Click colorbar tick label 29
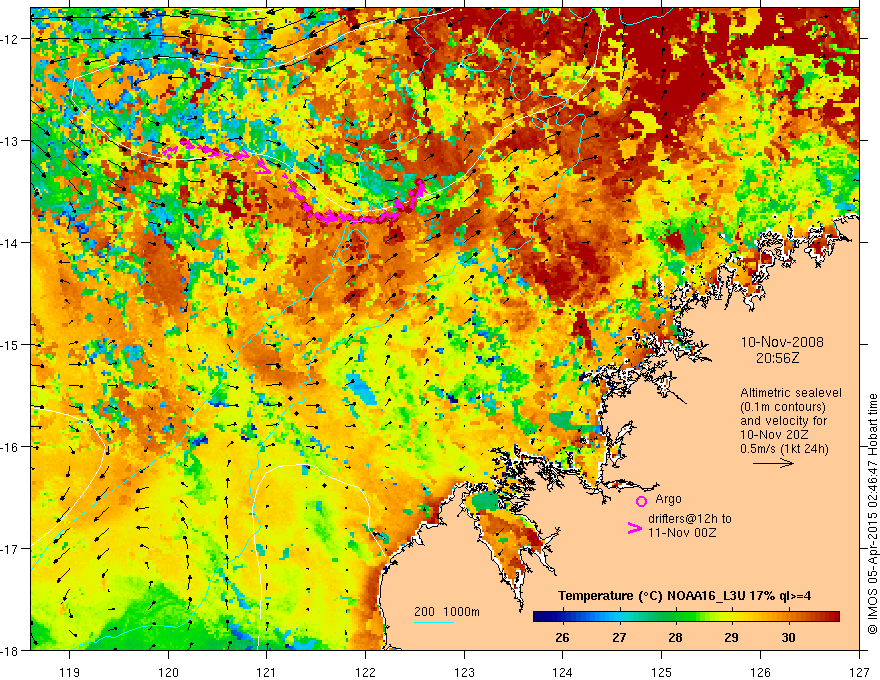 point(731,638)
